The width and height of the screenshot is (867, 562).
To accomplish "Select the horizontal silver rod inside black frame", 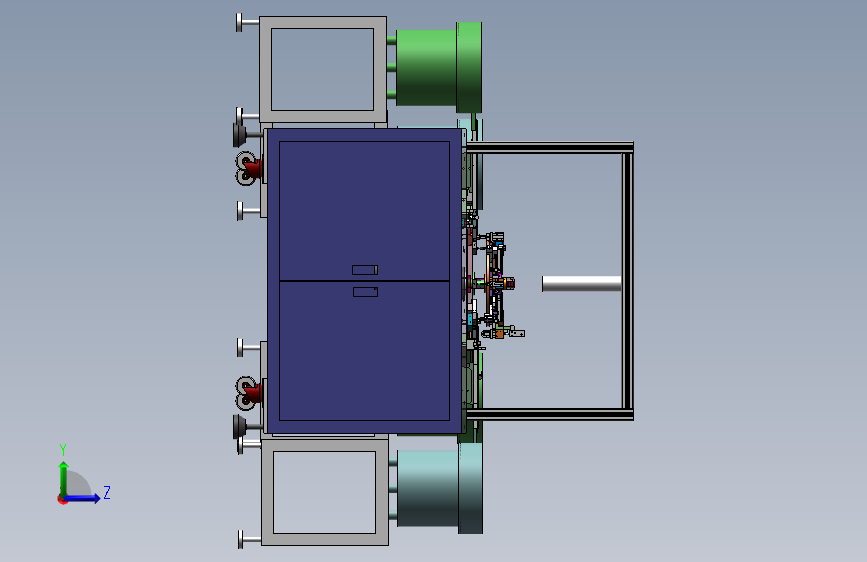I will pos(582,284).
